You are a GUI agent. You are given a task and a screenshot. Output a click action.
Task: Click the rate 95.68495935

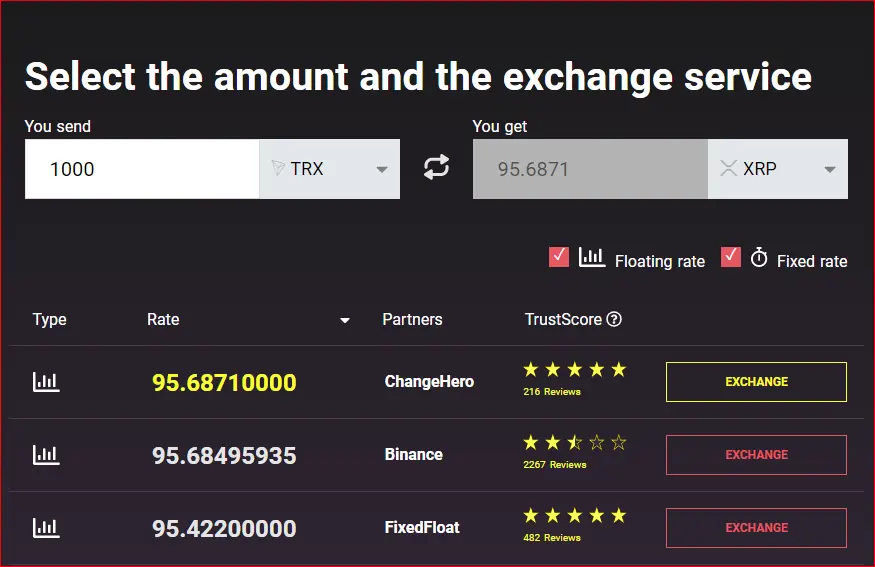click(x=224, y=456)
